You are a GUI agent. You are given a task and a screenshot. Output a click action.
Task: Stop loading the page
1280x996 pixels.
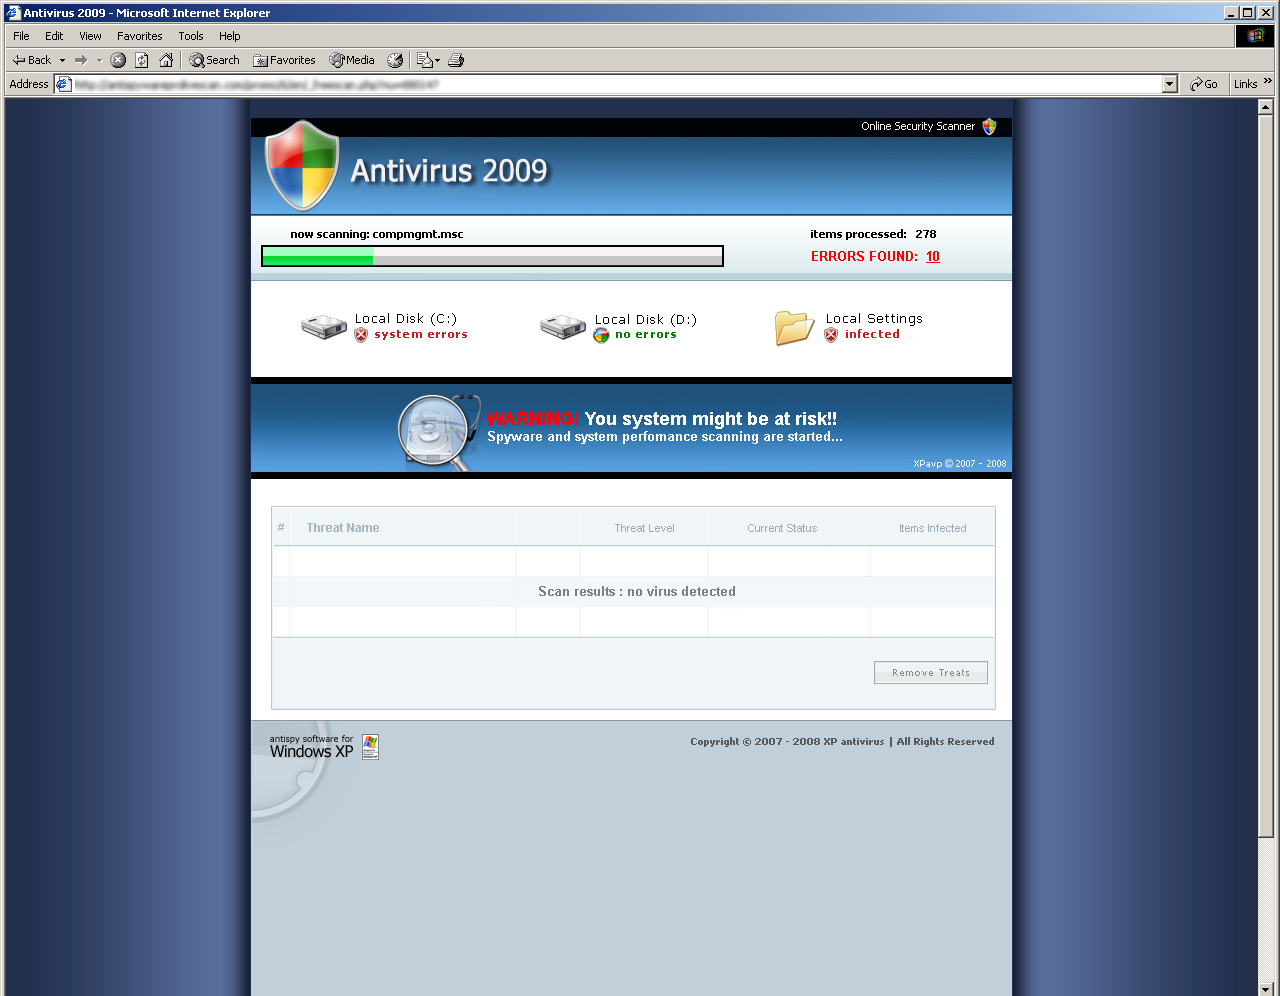(118, 60)
